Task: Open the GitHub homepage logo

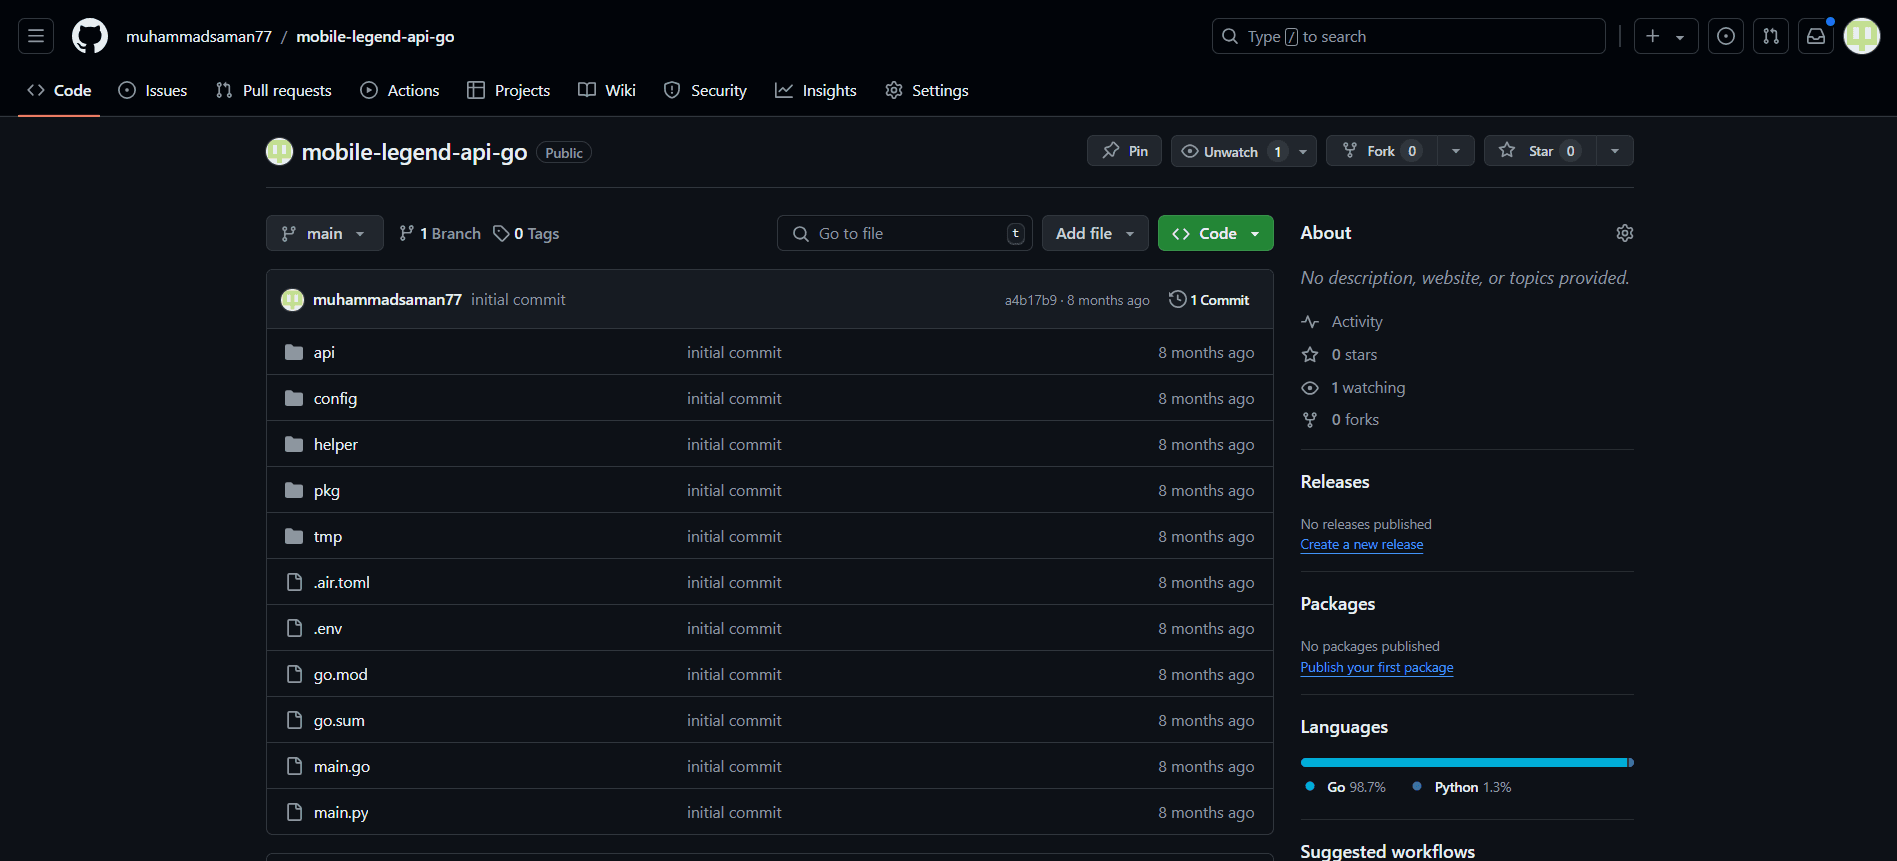Action: [90, 36]
